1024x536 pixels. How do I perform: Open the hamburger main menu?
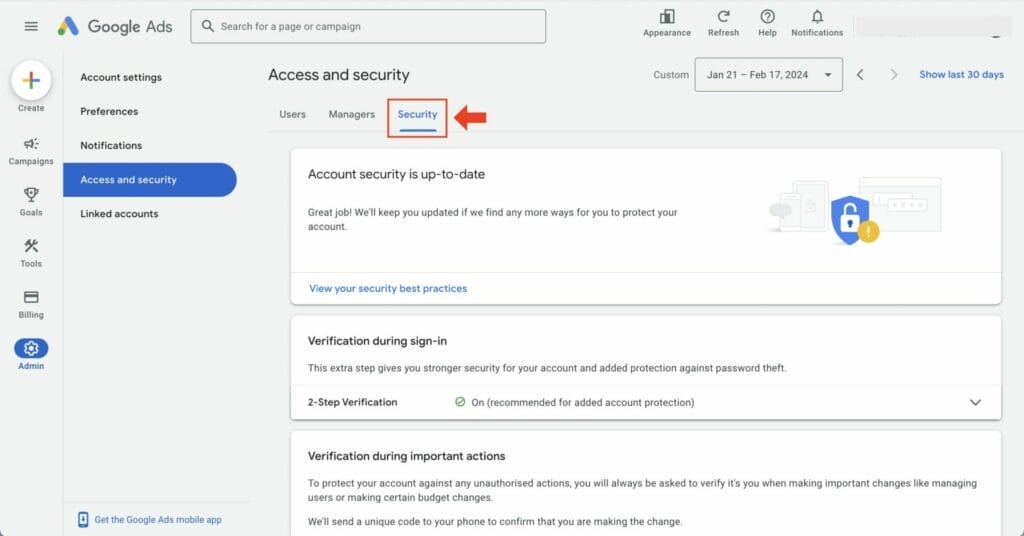click(31, 27)
